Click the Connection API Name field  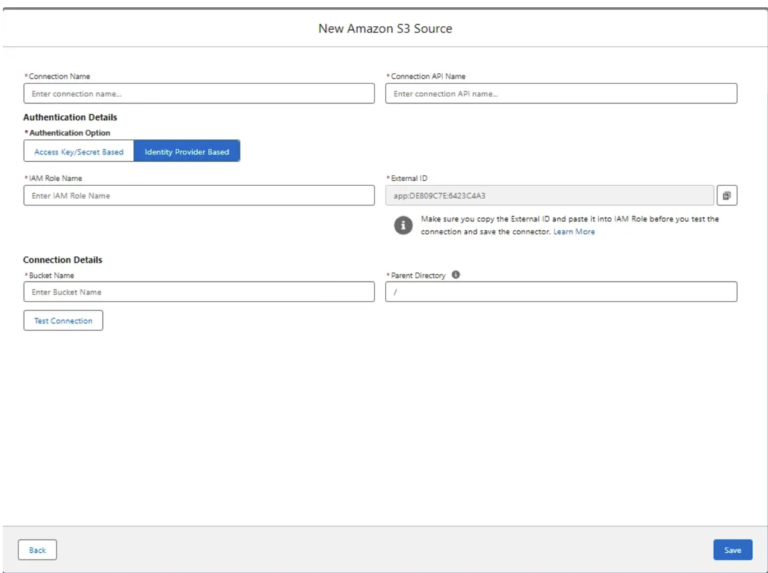coord(561,94)
